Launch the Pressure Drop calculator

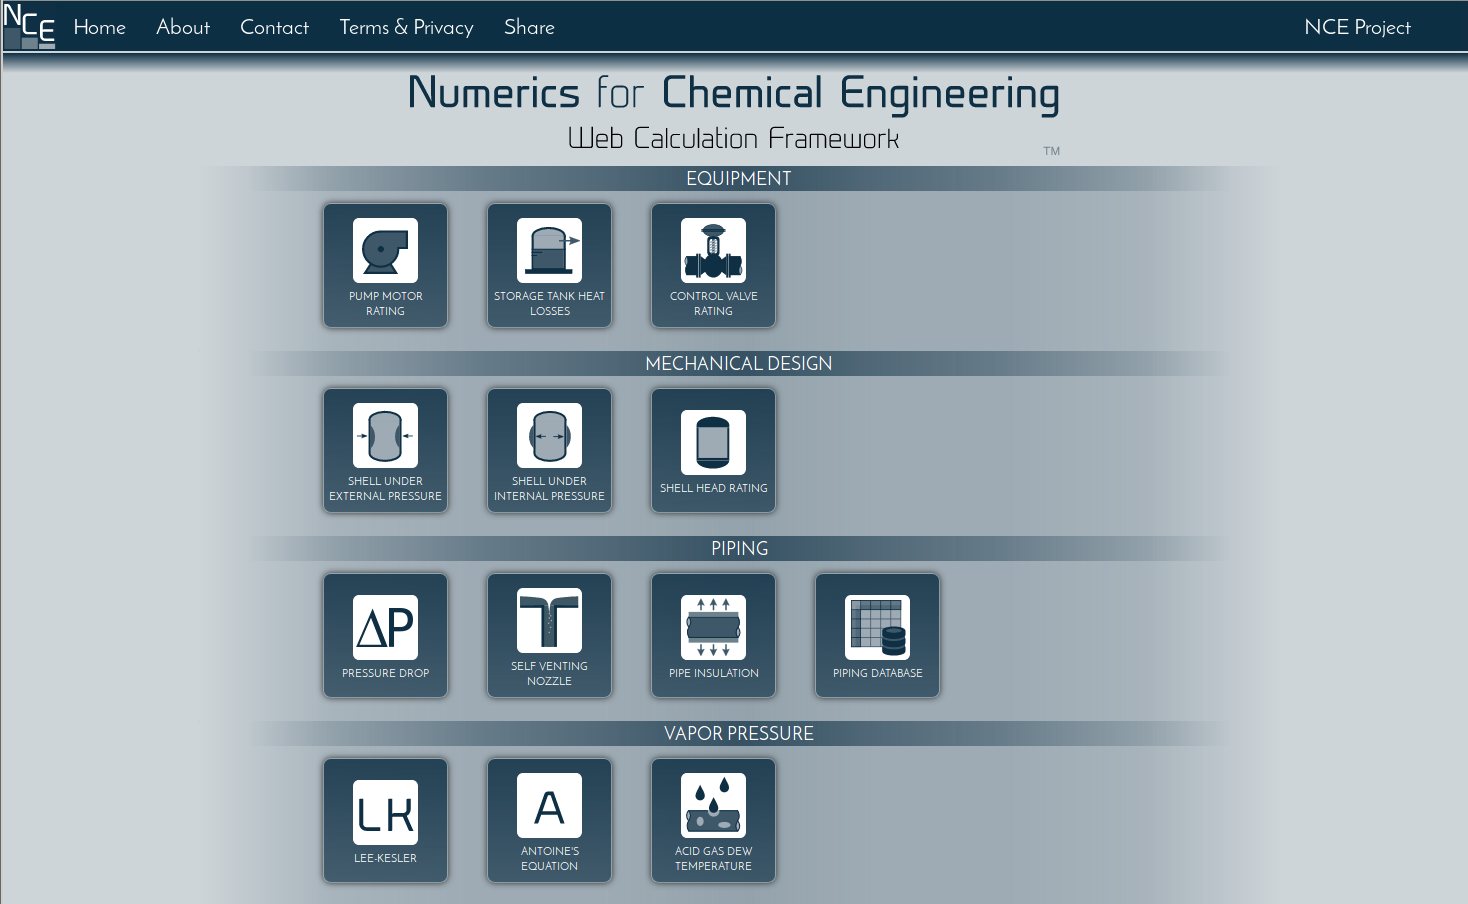point(385,635)
